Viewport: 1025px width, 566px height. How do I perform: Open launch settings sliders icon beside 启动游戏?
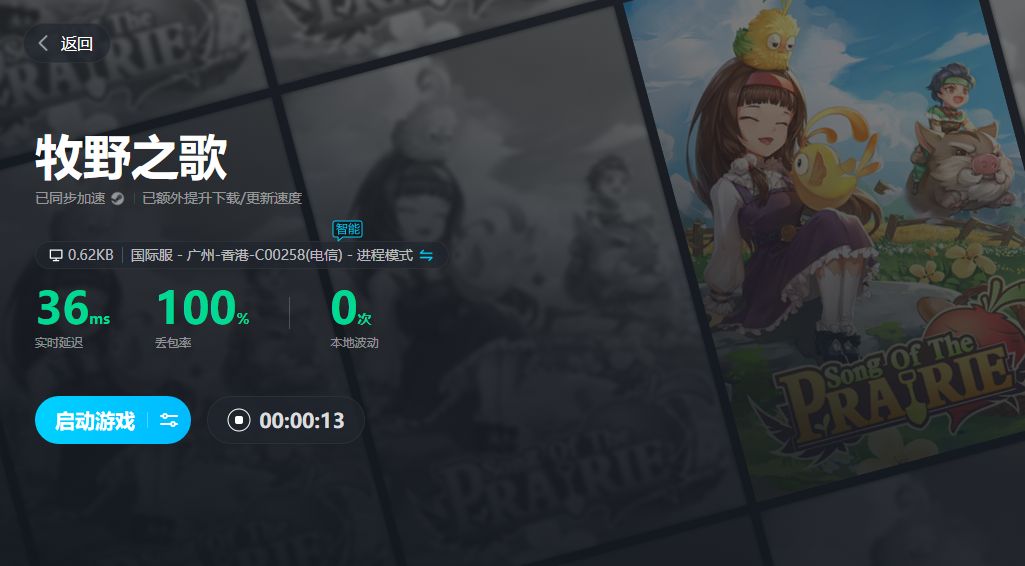coord(169,420)
